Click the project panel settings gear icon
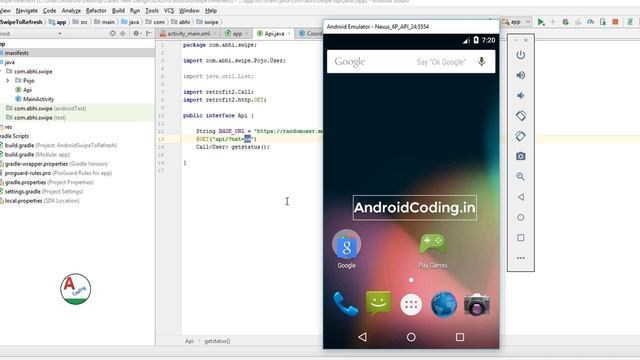The width and height of the screenshot is (640, 360). 136,33
